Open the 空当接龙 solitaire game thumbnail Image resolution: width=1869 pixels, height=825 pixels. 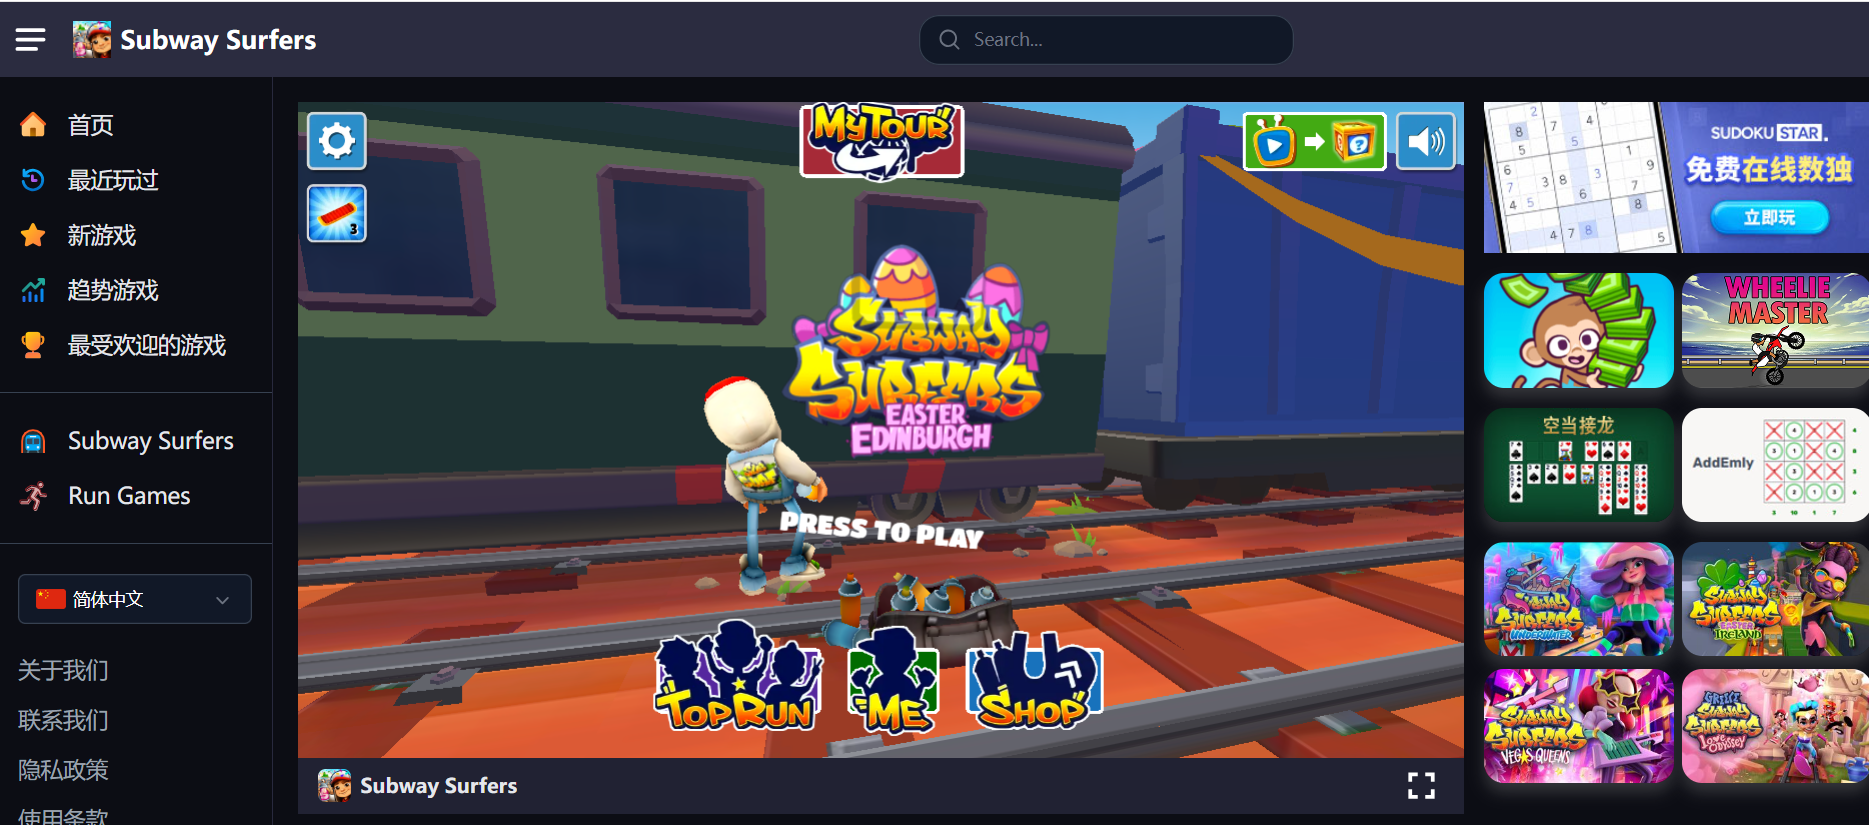pyautogui.click(x=1578, y=465)
